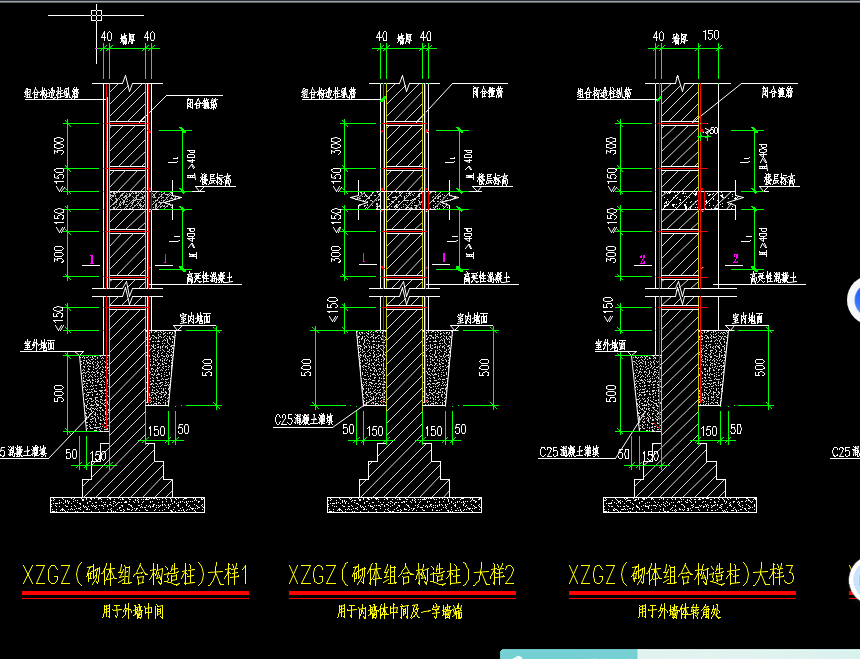This screenshot has height=659, width=860.
Task: Click the 室外地面 label in detail 1
Action: tap(39, 343)
